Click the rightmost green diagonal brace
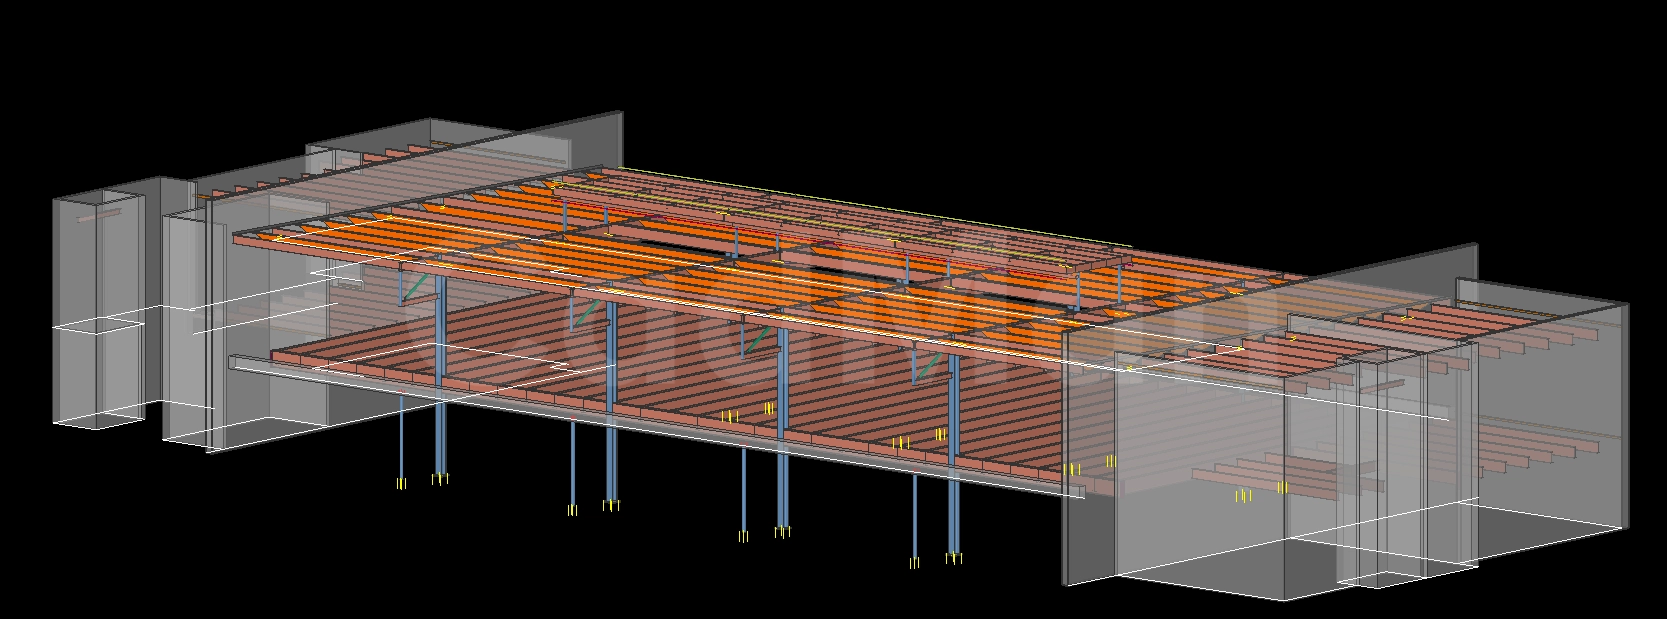1667x619 pixels. pos(928,367)
